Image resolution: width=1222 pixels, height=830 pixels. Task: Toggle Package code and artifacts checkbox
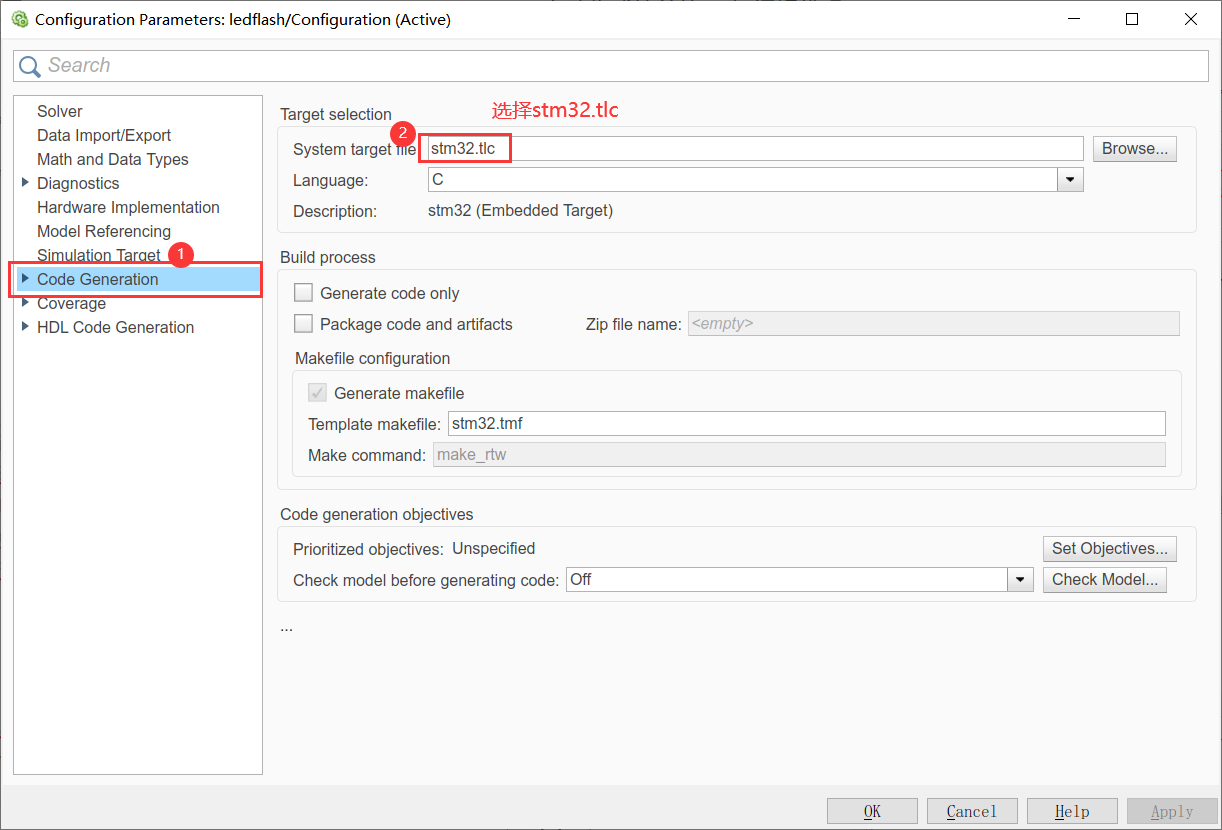303,324
